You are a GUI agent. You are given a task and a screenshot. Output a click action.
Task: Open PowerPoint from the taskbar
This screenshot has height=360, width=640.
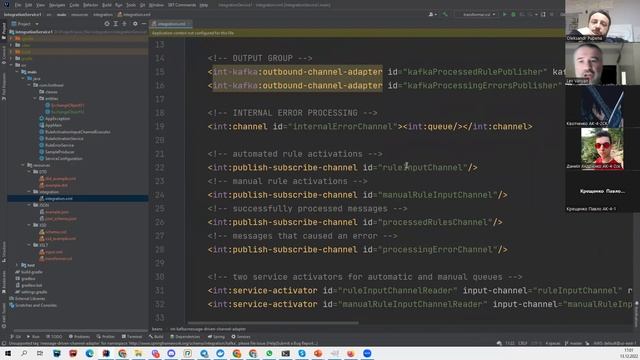[x=318, y=353]
